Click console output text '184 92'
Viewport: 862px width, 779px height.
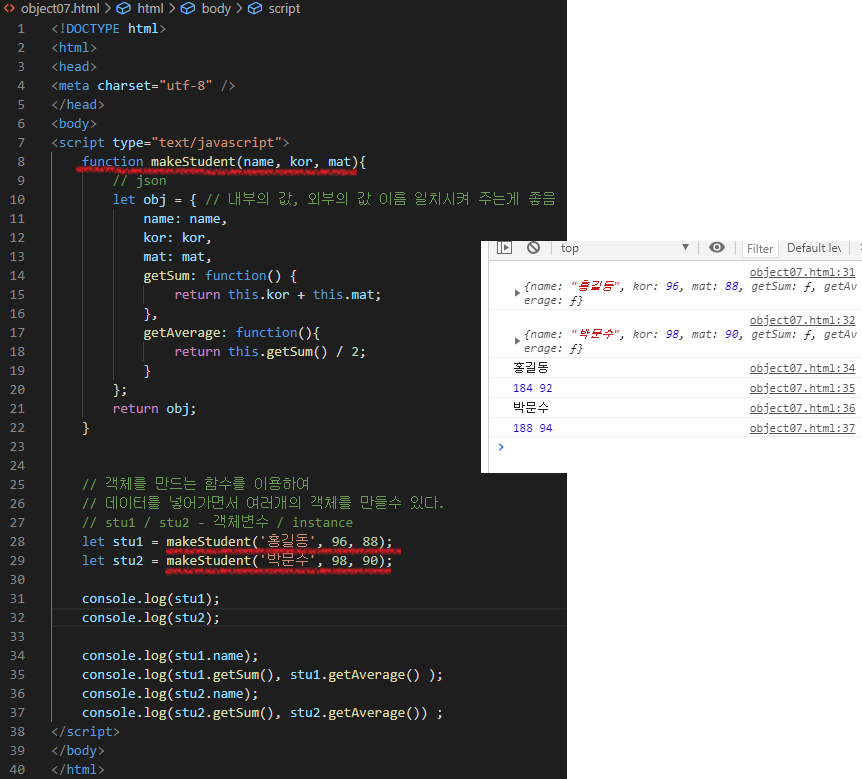click(x=532, y=388)
